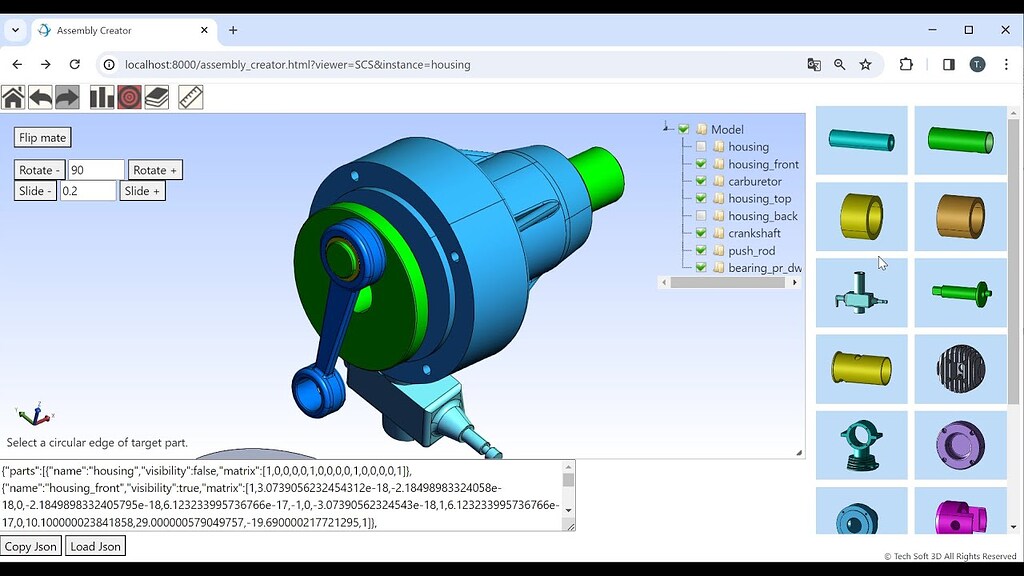The image size is (1024, 576).
Task: Click the browser profile account icon
Action: 975,64
